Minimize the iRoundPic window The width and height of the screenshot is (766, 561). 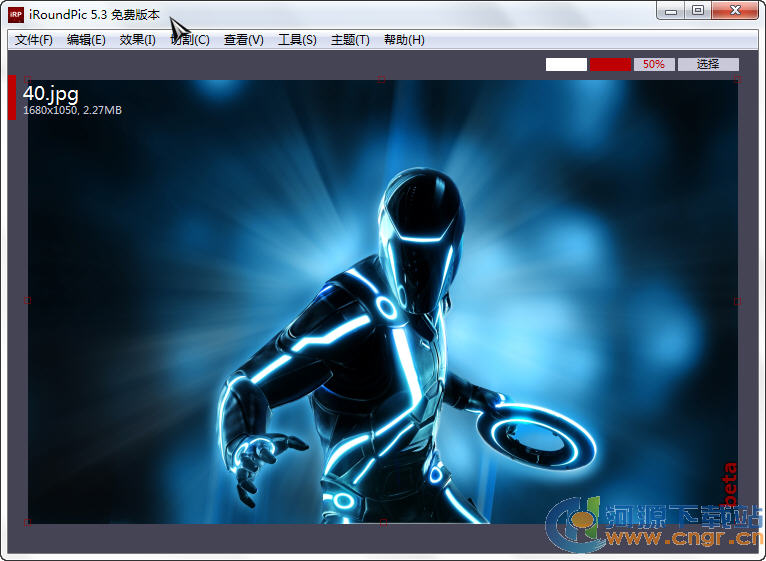(x=671, y=11)
